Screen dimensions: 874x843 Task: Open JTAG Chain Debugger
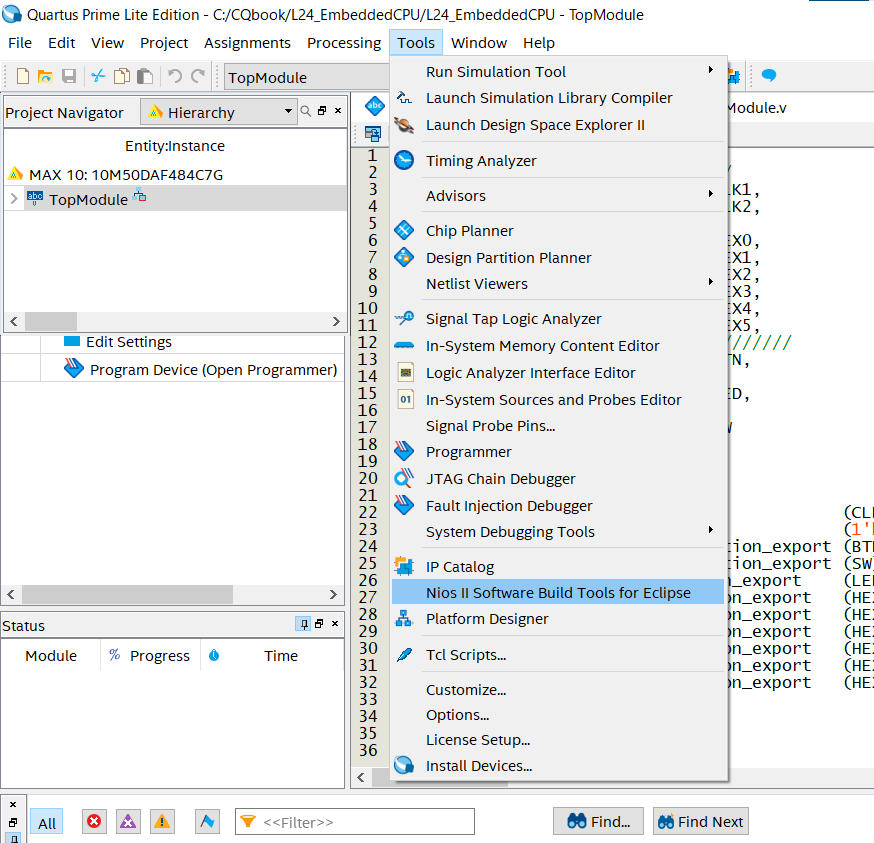558,479
